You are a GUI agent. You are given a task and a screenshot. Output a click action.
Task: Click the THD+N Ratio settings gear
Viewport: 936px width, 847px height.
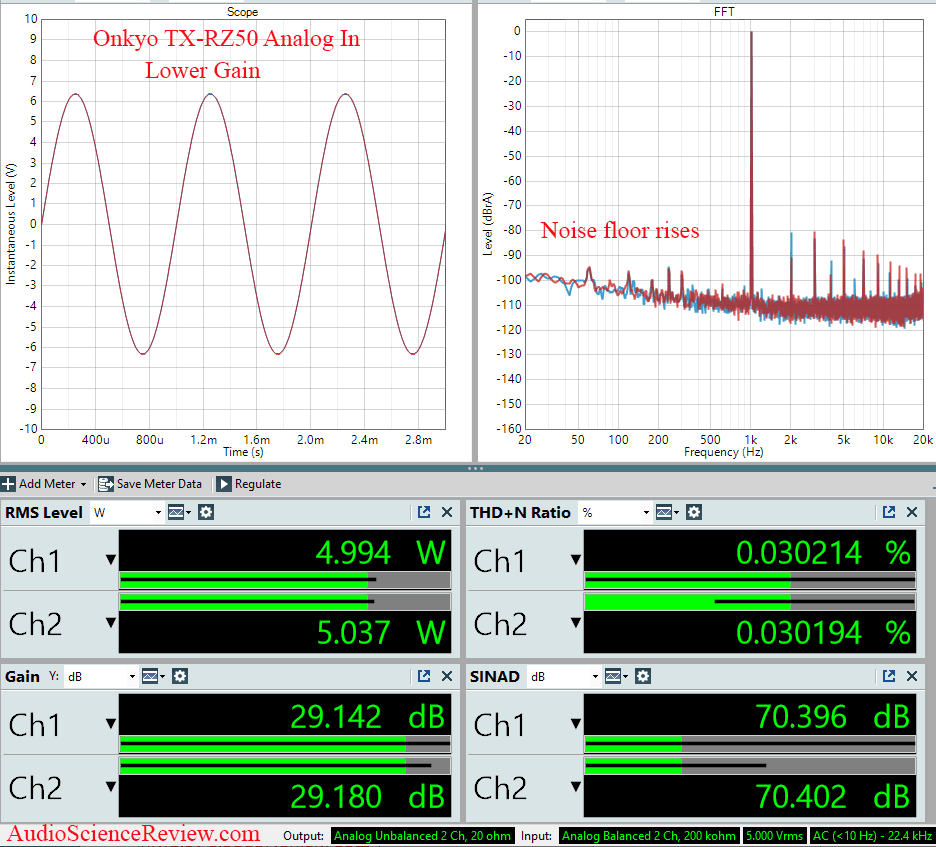693,512
